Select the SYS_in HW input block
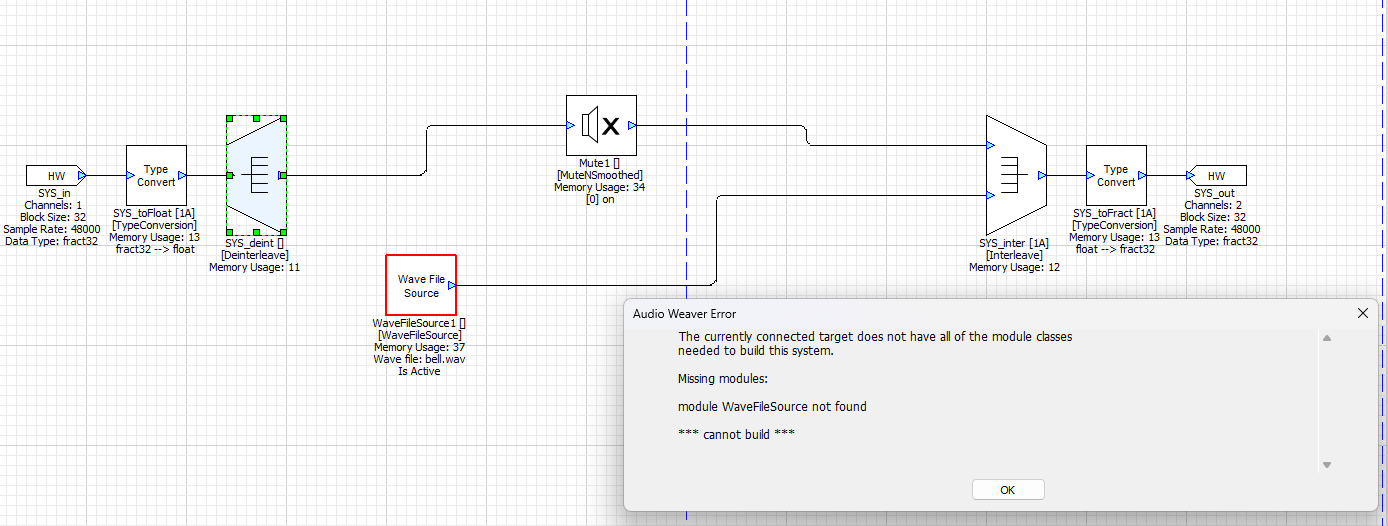 coord(54,176)
